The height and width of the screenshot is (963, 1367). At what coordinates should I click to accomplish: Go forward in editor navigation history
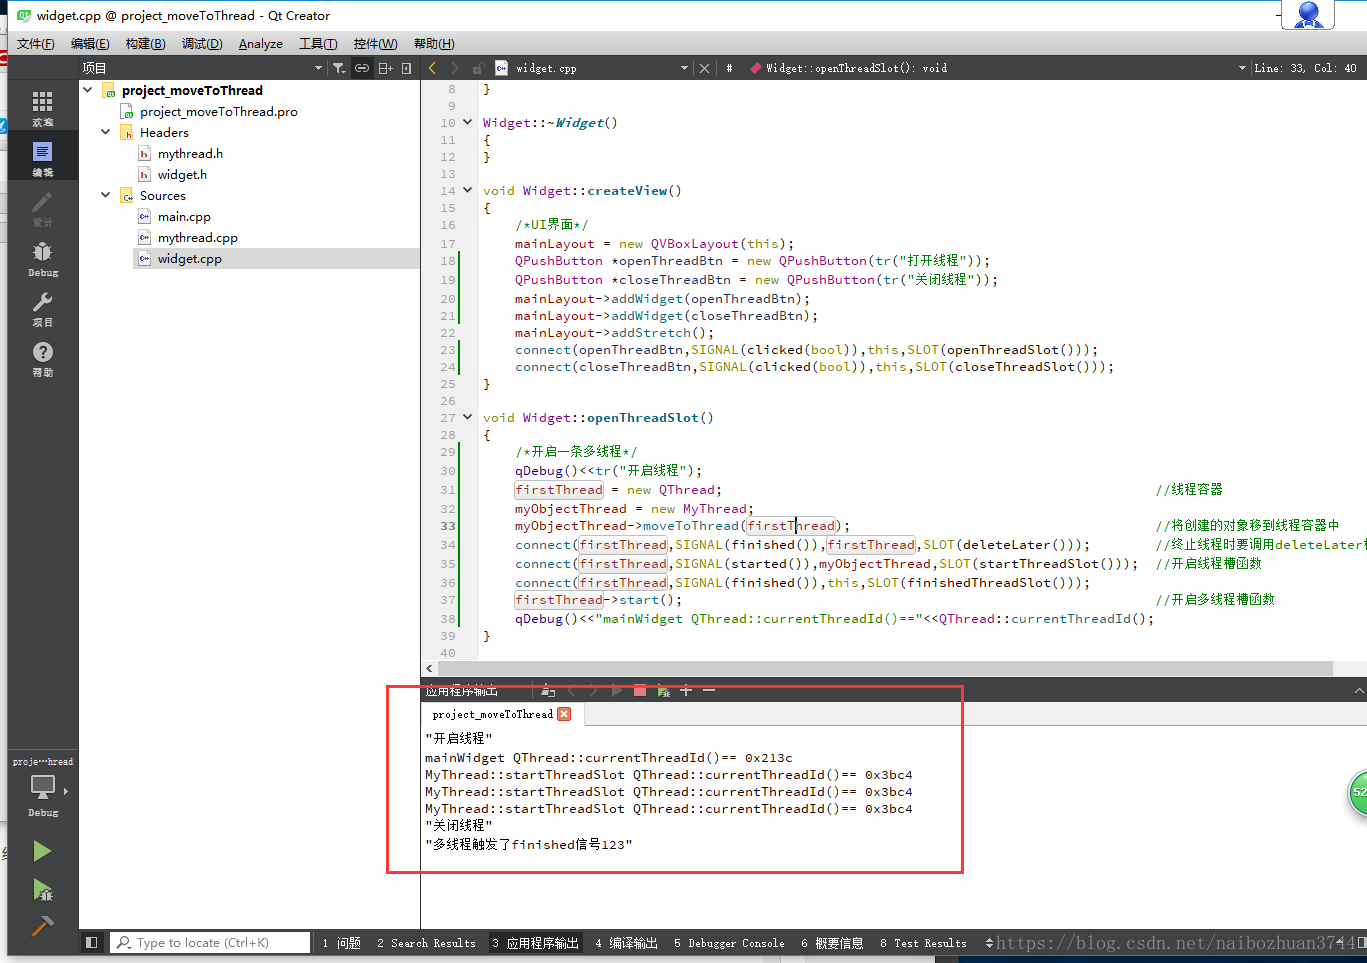click(x=455, y=68)
